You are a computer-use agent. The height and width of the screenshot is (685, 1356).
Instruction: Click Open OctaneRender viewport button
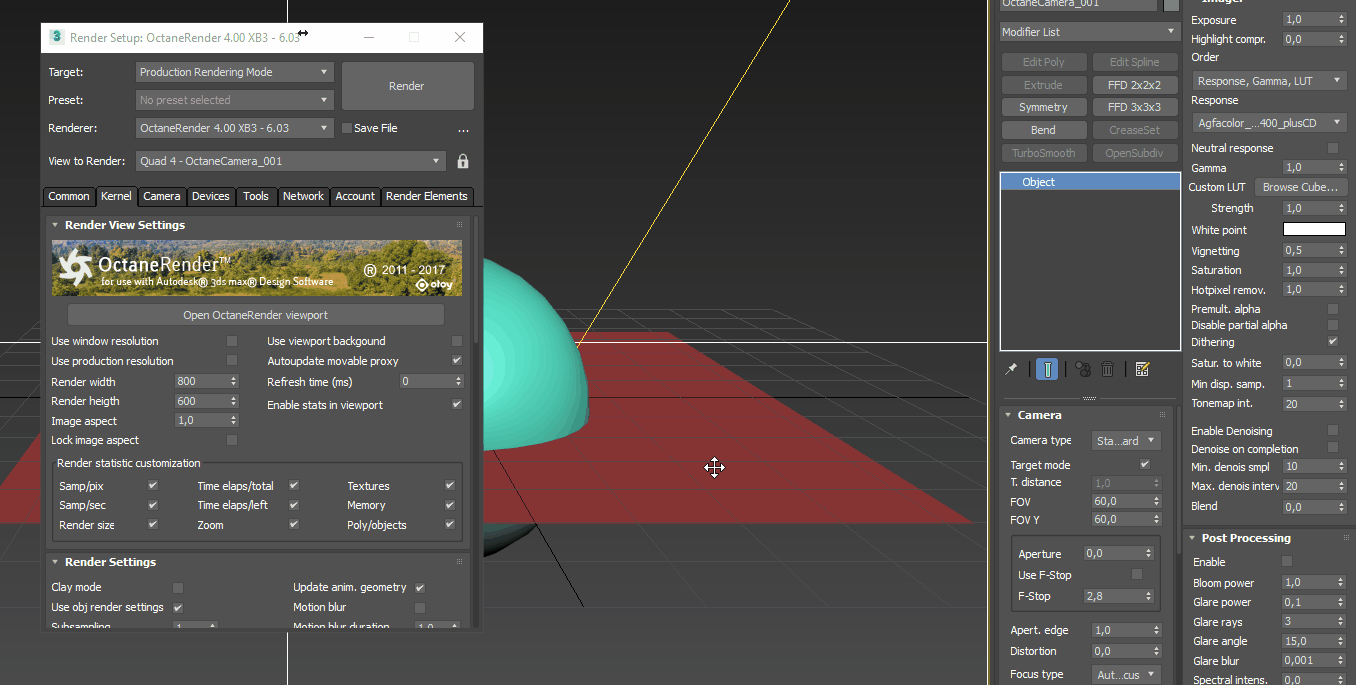255,315
